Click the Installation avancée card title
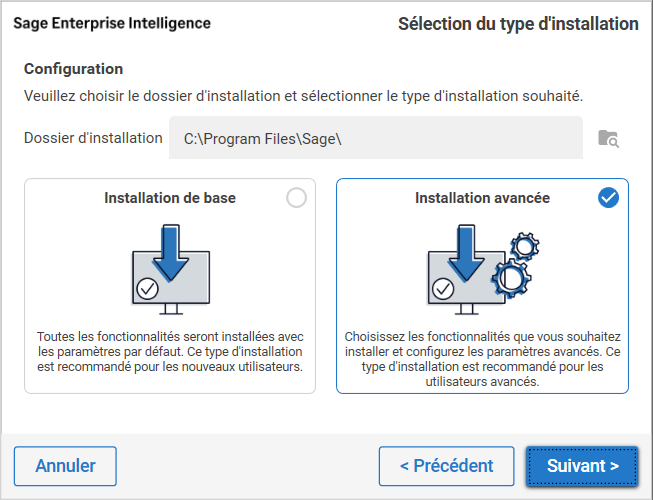The width and height of the screenshot is (653, 500). click(x=482, y=198)
